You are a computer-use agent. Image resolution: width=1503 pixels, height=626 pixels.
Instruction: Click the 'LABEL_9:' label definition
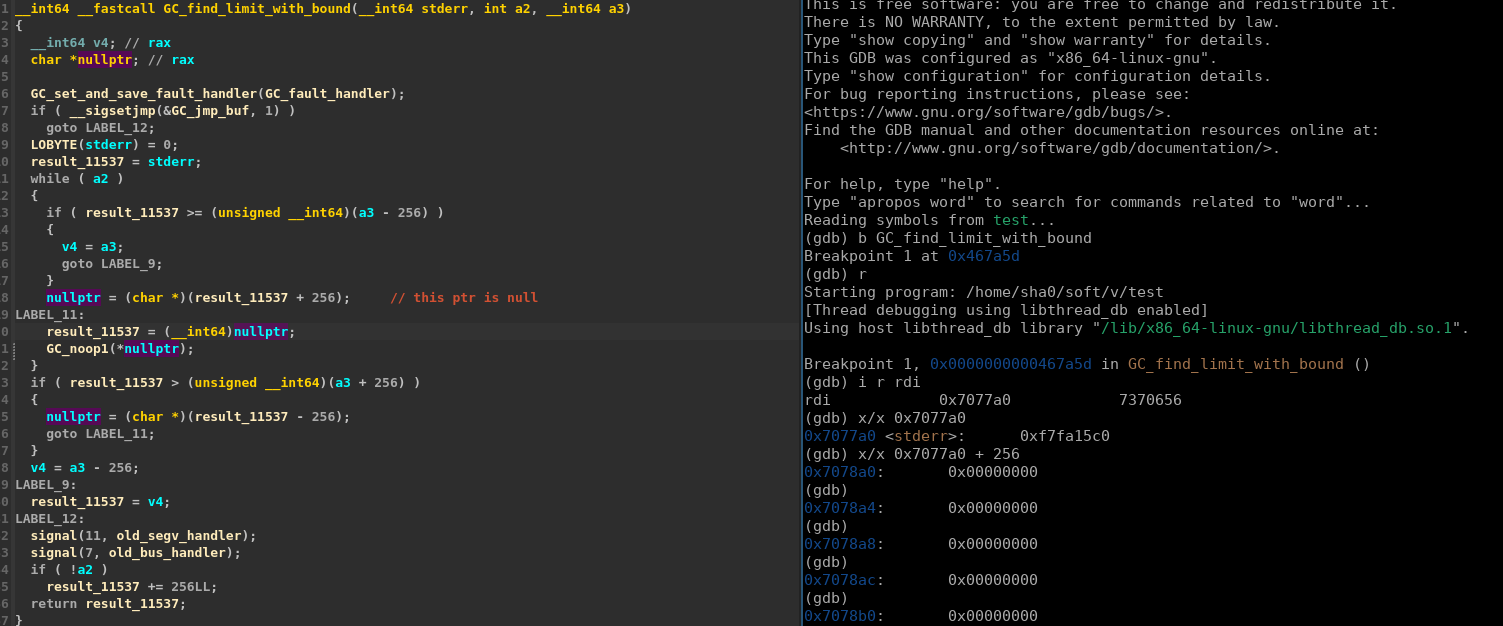[x=46, y=485]
